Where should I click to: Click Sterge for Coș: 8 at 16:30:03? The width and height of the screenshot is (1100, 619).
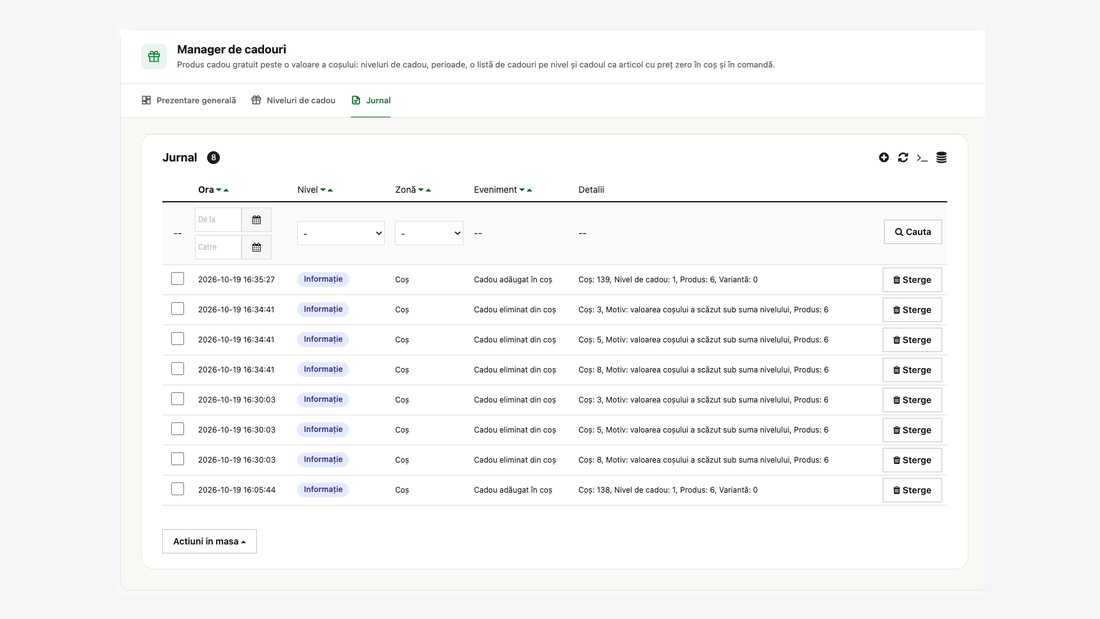click(912, 460)
